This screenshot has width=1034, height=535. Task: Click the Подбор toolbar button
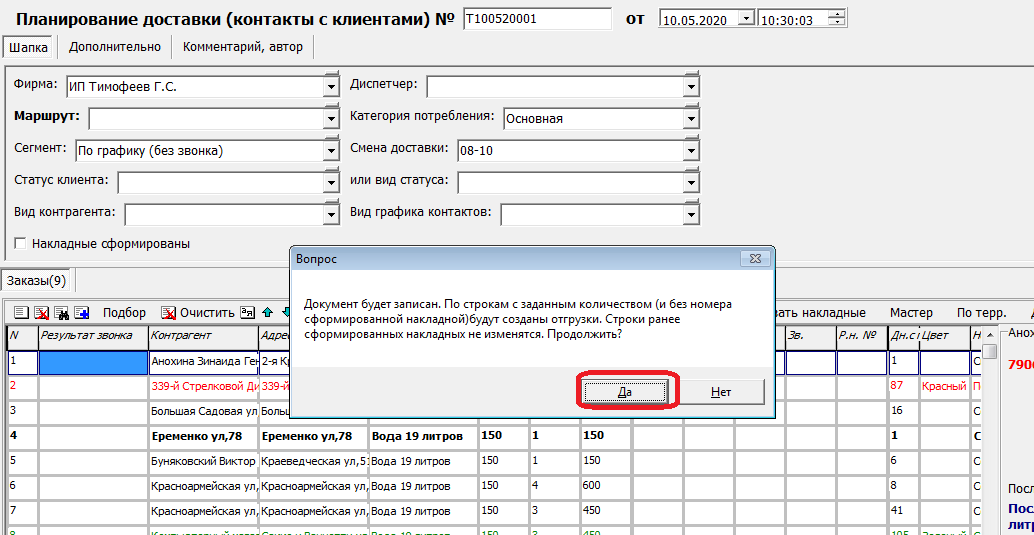click(124, 313)
